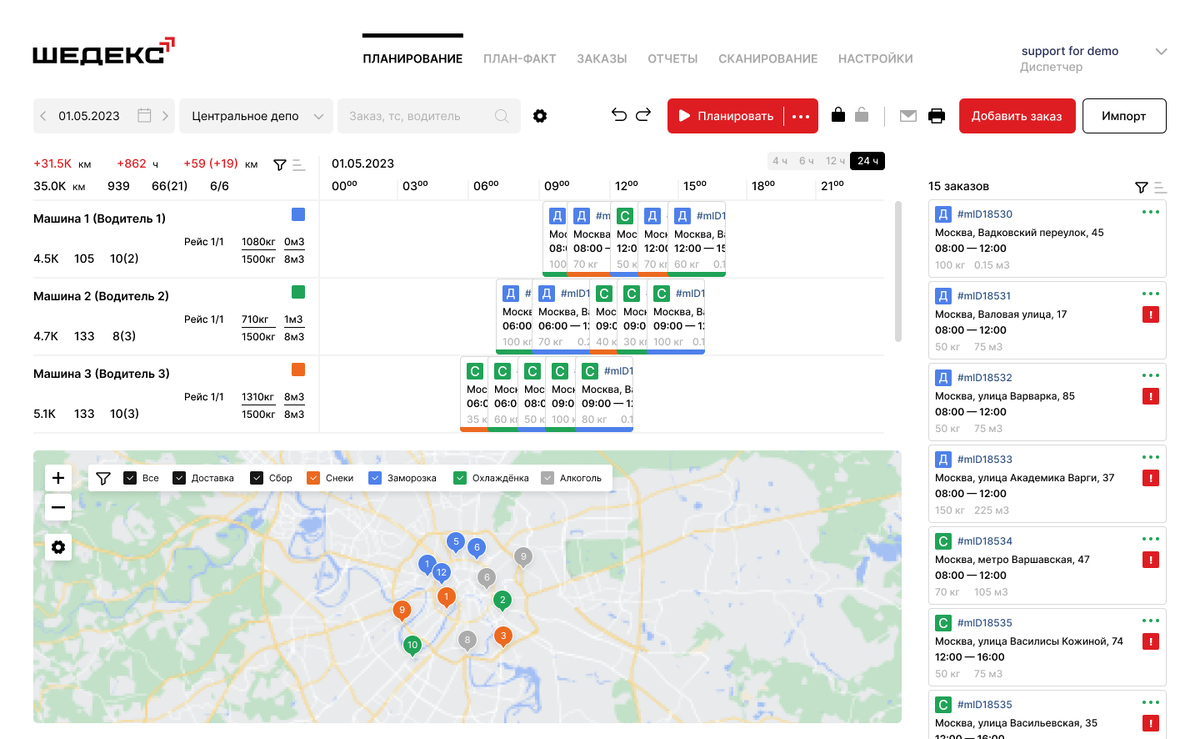The image size is (1200, 739).
Task: Zoom in on the map with the plus button
Action: [x=58, y=478]
